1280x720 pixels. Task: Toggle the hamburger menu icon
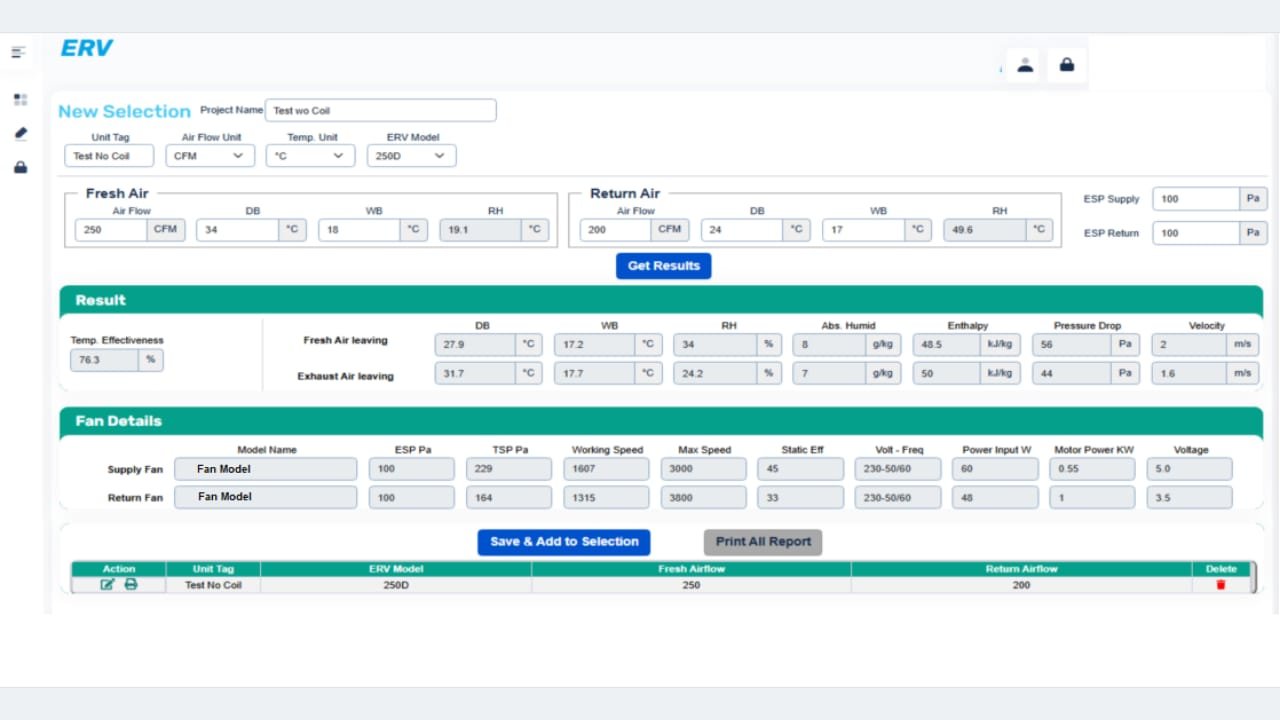[18, 52]
